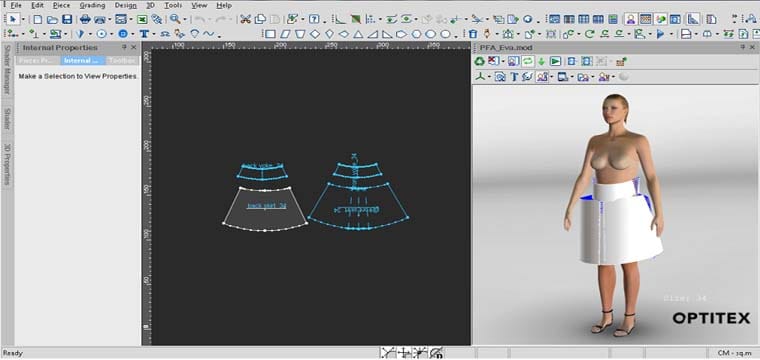Open the View menu
The width and height of the screenshot is (760, 360).
click(x=199, y=5)
